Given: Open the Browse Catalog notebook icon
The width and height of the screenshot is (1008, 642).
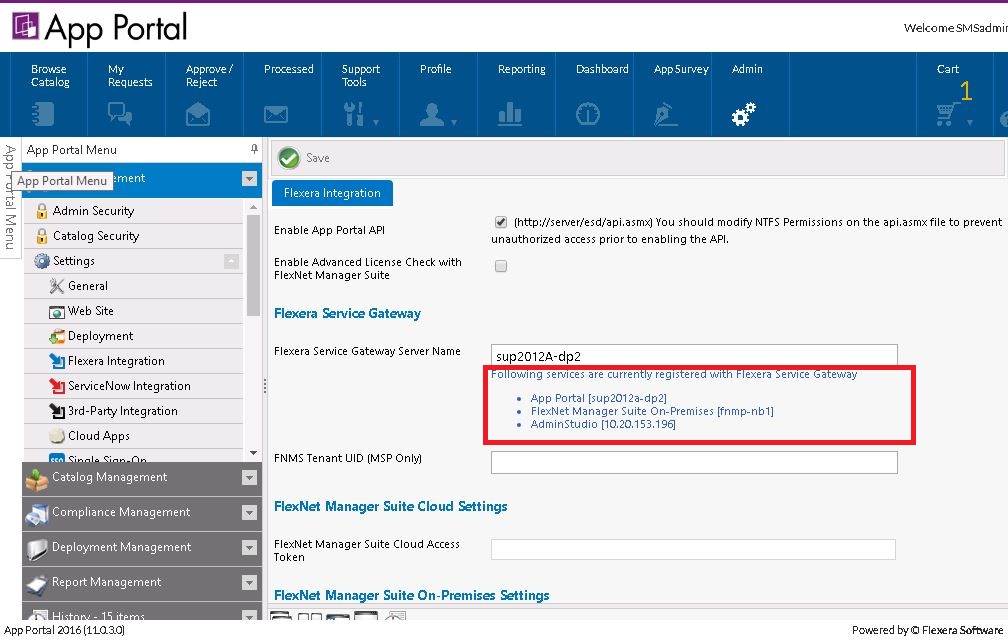Looking at the screenshot, I should [x=43, y=114].
